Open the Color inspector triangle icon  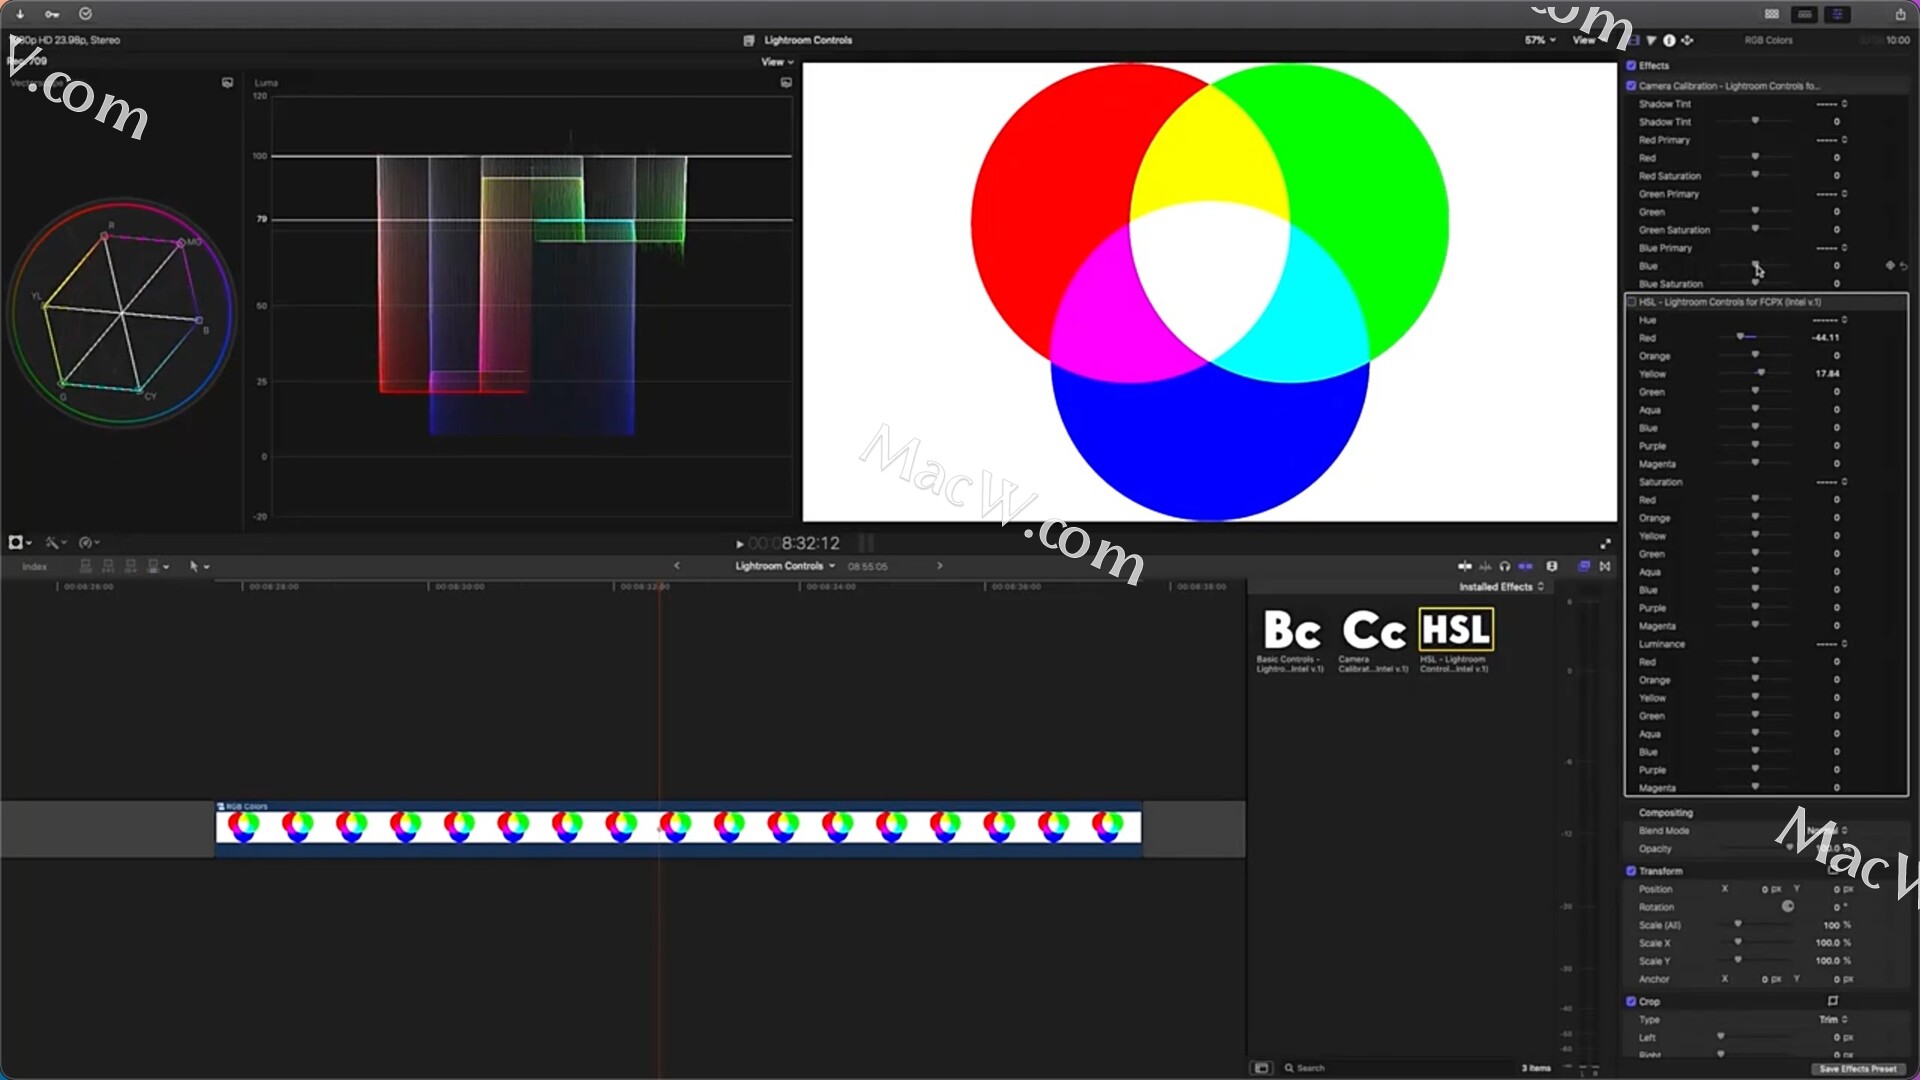coord(1651,40)
